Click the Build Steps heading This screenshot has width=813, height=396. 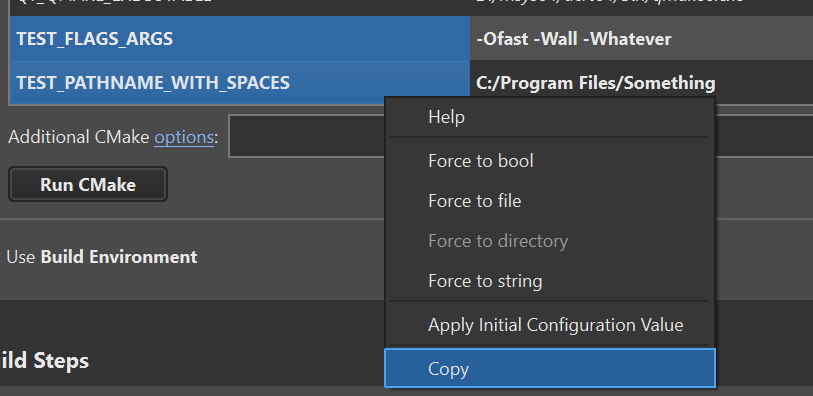click(44, 361)
